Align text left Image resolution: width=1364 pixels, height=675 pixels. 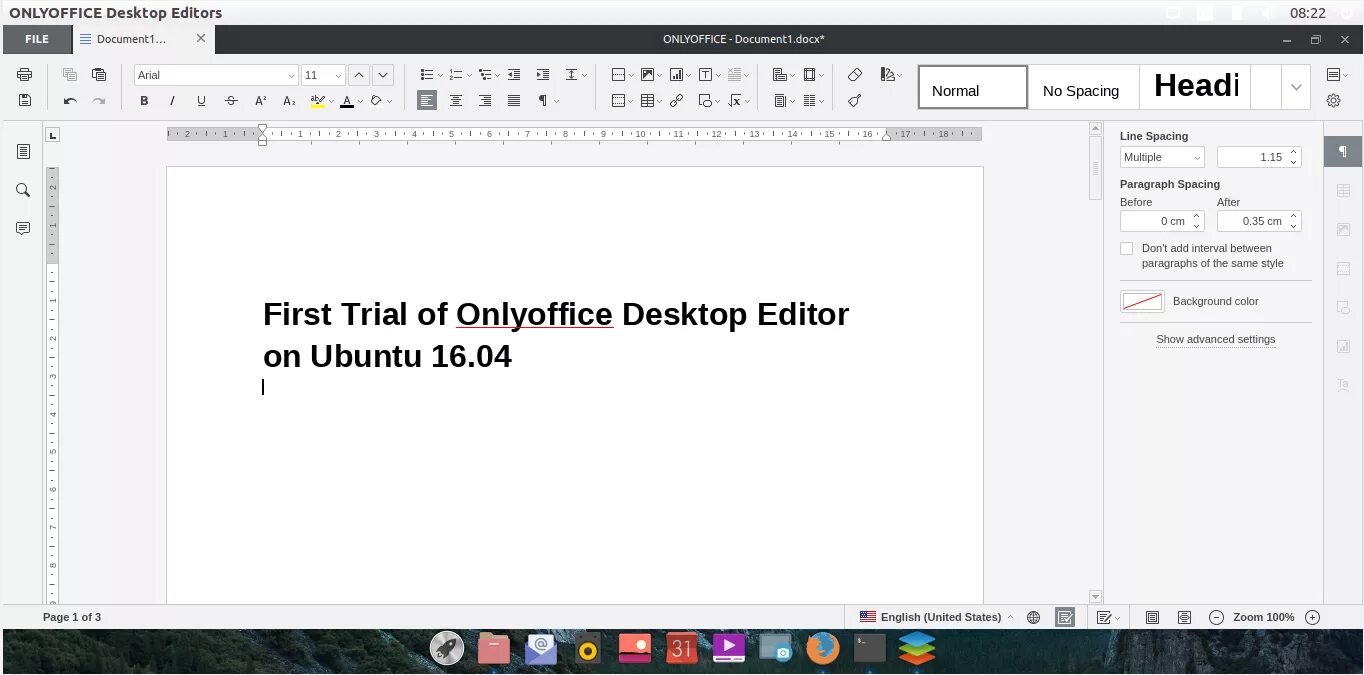427,101
